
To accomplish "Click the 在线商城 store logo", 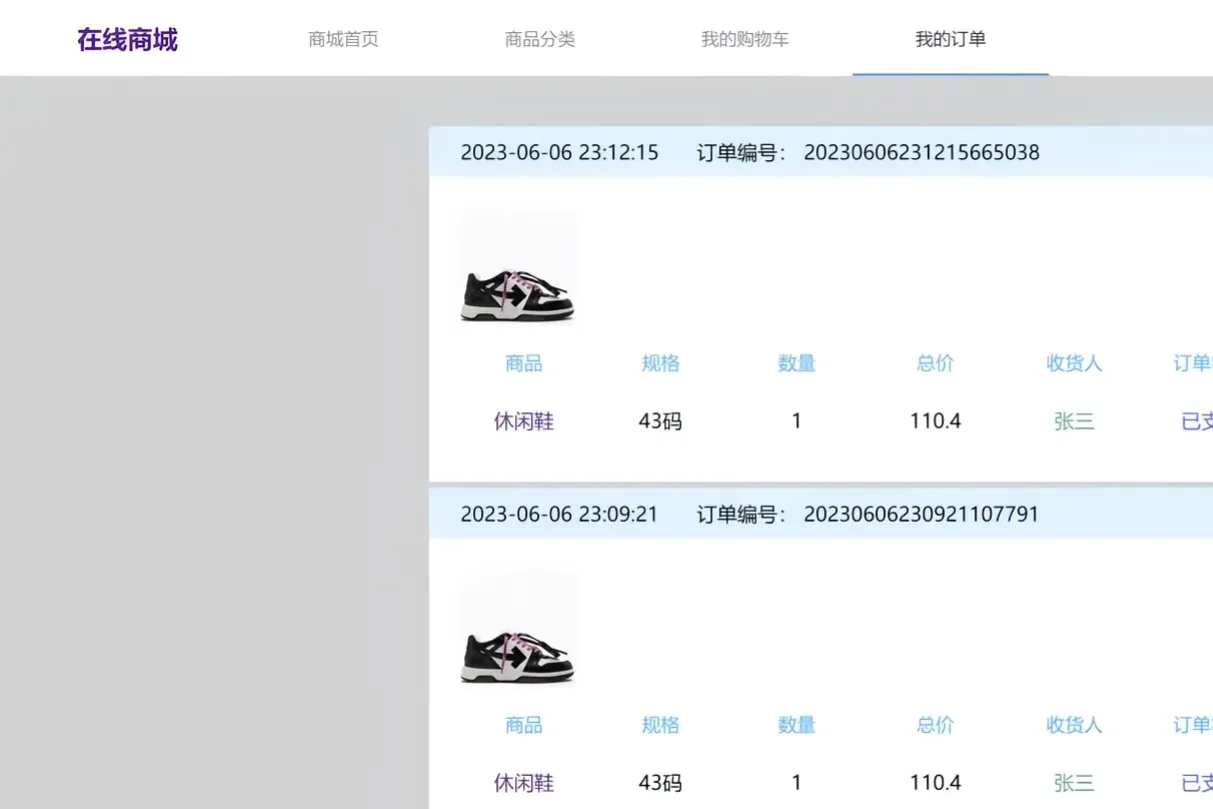I will click(x=126, y=38).
